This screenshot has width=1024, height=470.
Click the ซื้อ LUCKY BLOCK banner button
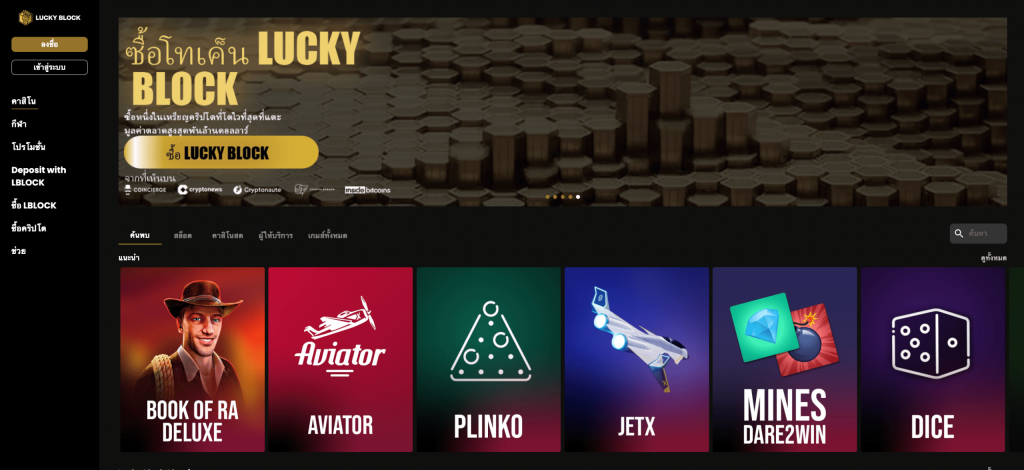point(221,153)
